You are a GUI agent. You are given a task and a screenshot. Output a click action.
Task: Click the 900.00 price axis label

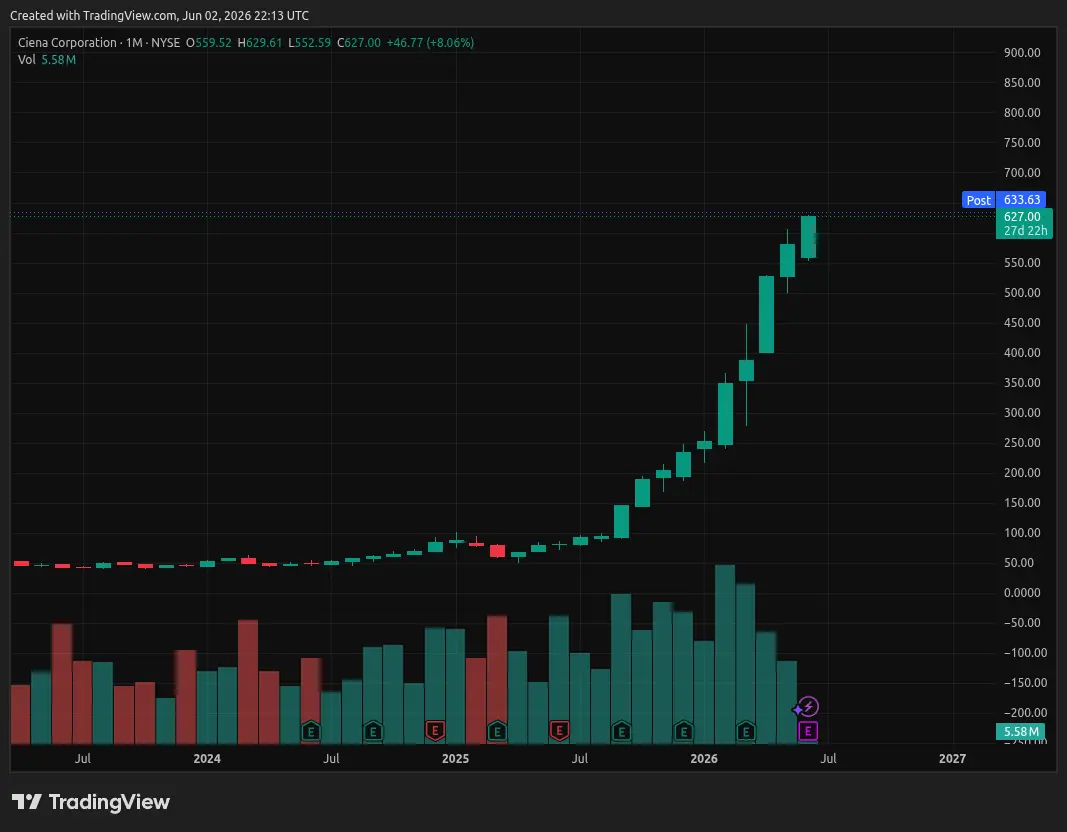click(1022, 52)
